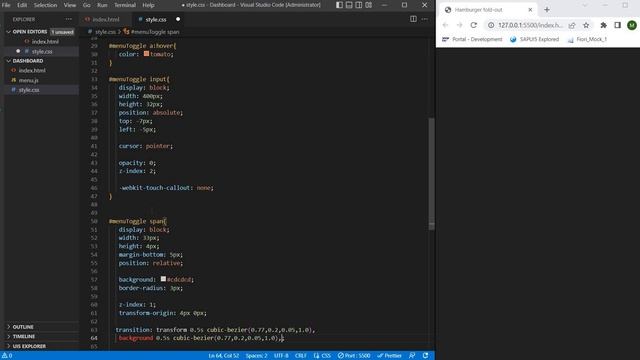Open Chrome tab search chevron
Viewport: 640px width, 360px height.
pos(584,5)
